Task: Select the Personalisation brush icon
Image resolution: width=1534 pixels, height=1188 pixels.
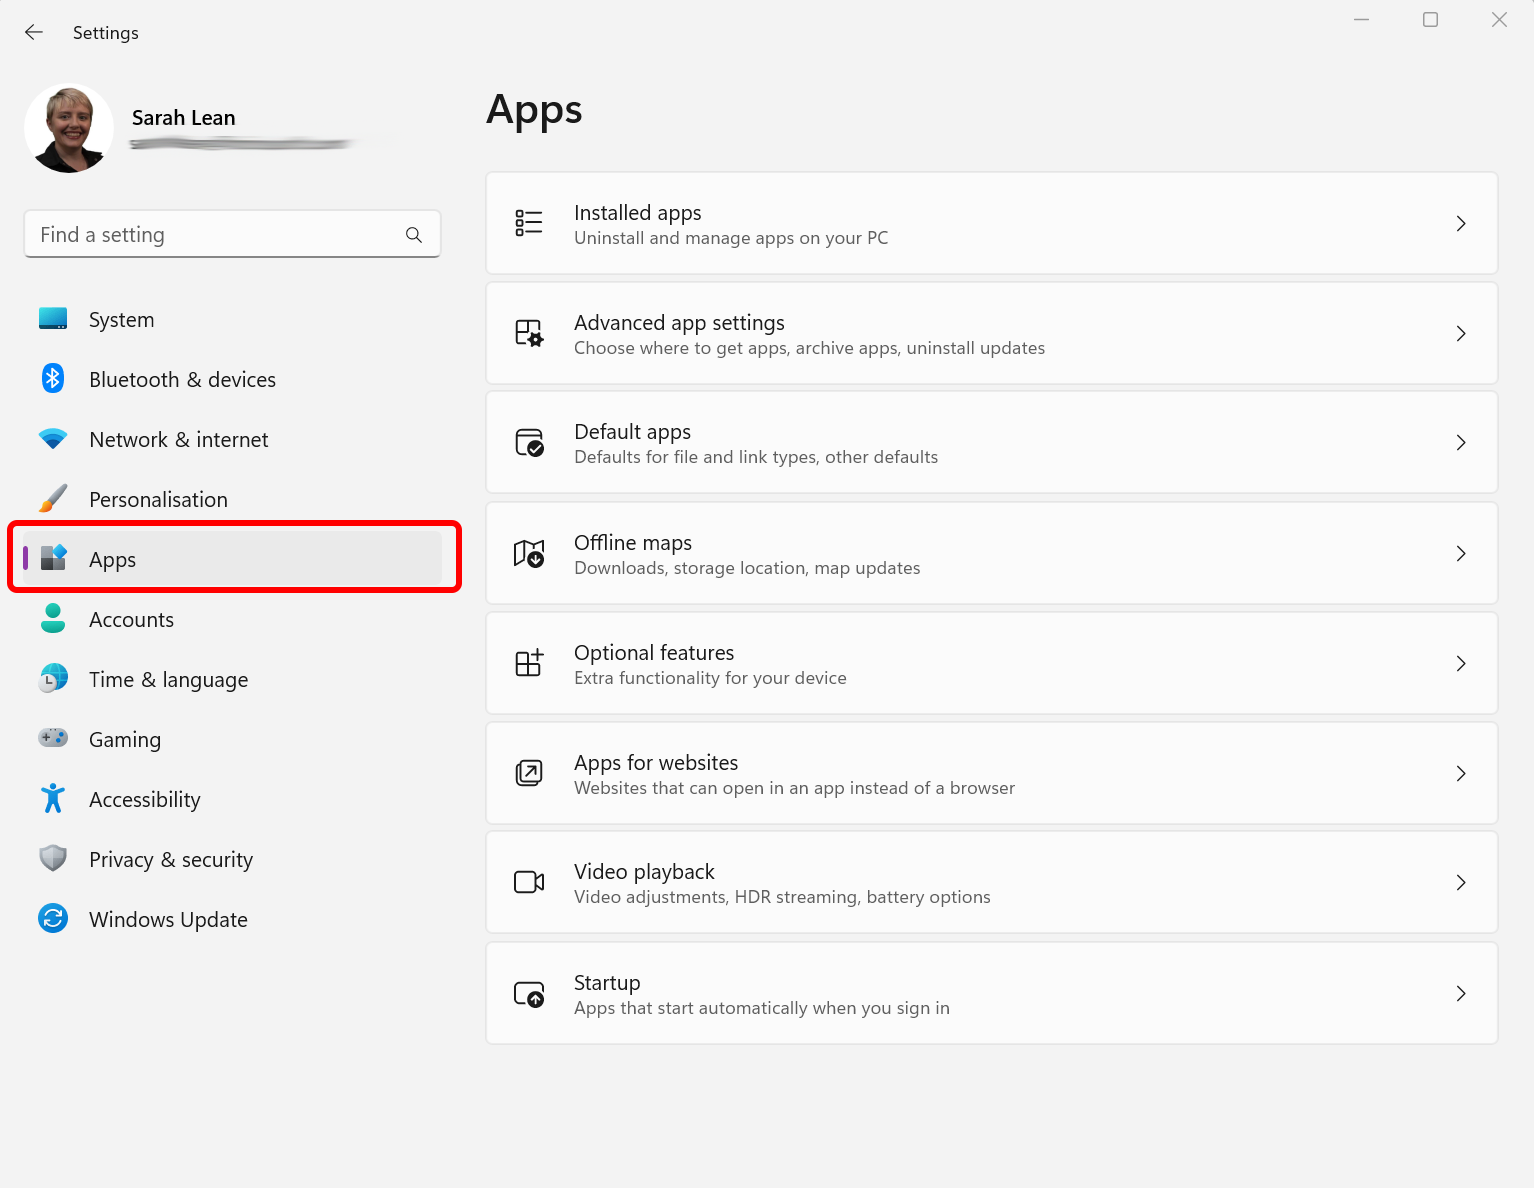Action: tap(52, 498)
